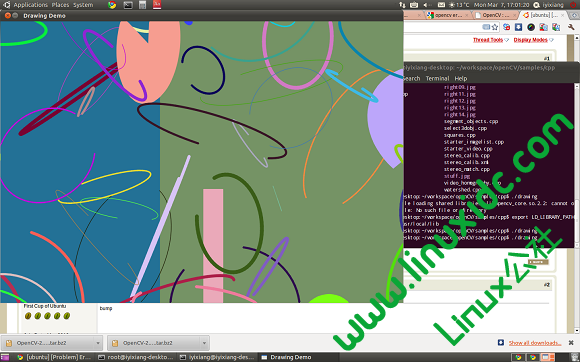Expand the Thread Tools dropdown
The width and height of the screenshot is (580, 362).
(x=490, y=40)
